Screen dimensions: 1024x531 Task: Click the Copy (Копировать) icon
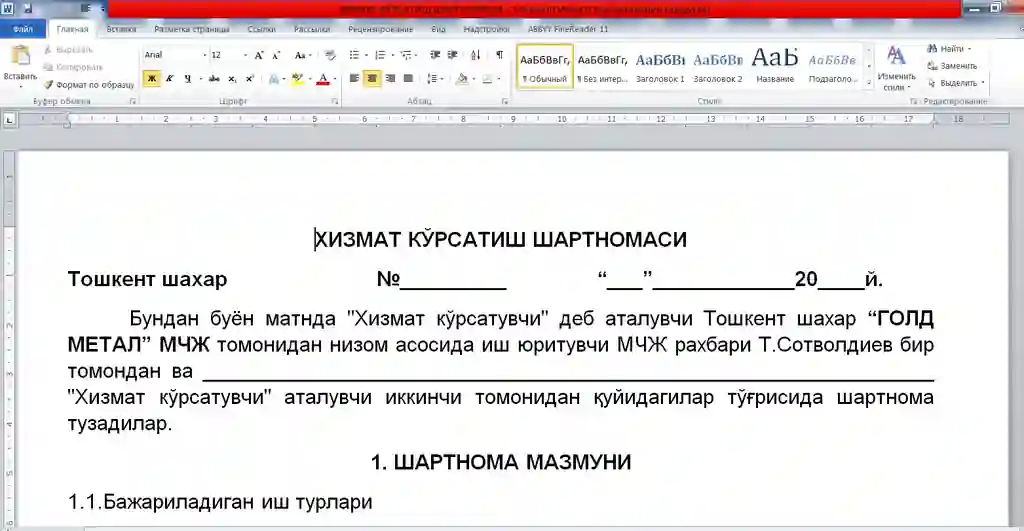tap(48, 67)
